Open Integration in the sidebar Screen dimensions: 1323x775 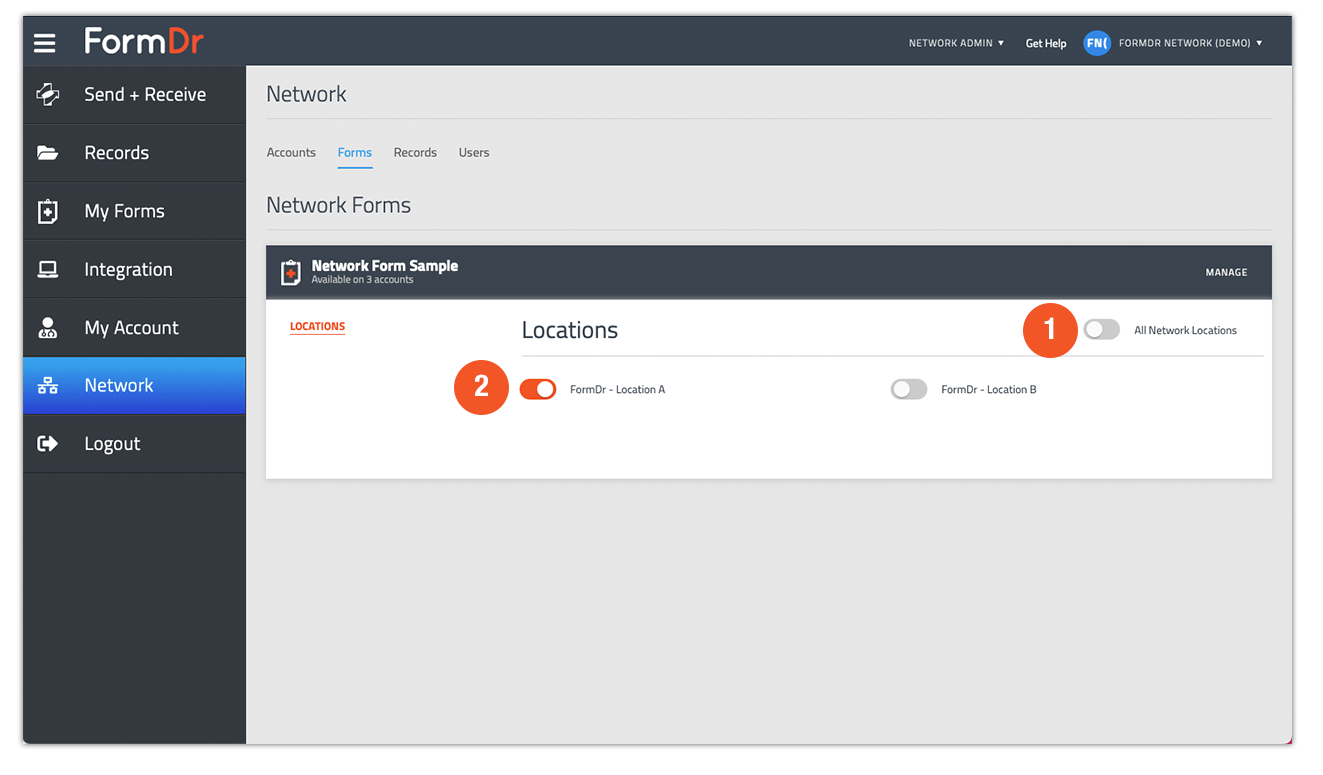pyautogui.click(x=134, y=269)
